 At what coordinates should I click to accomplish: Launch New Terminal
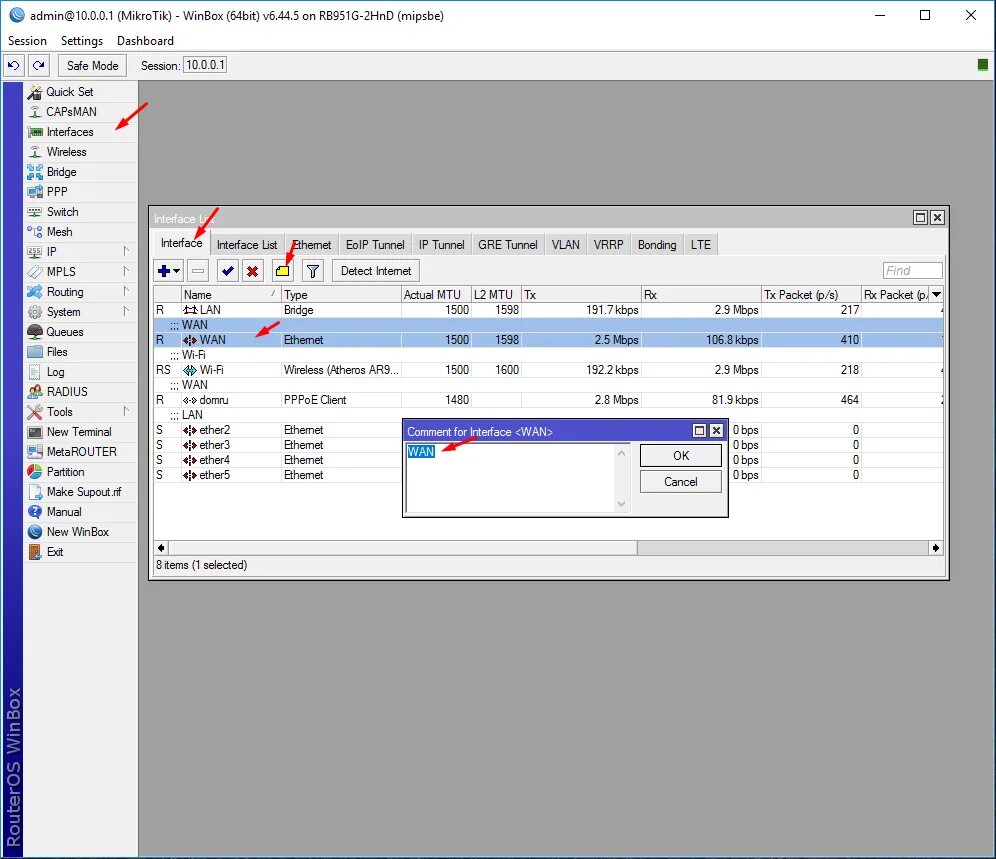79,432
